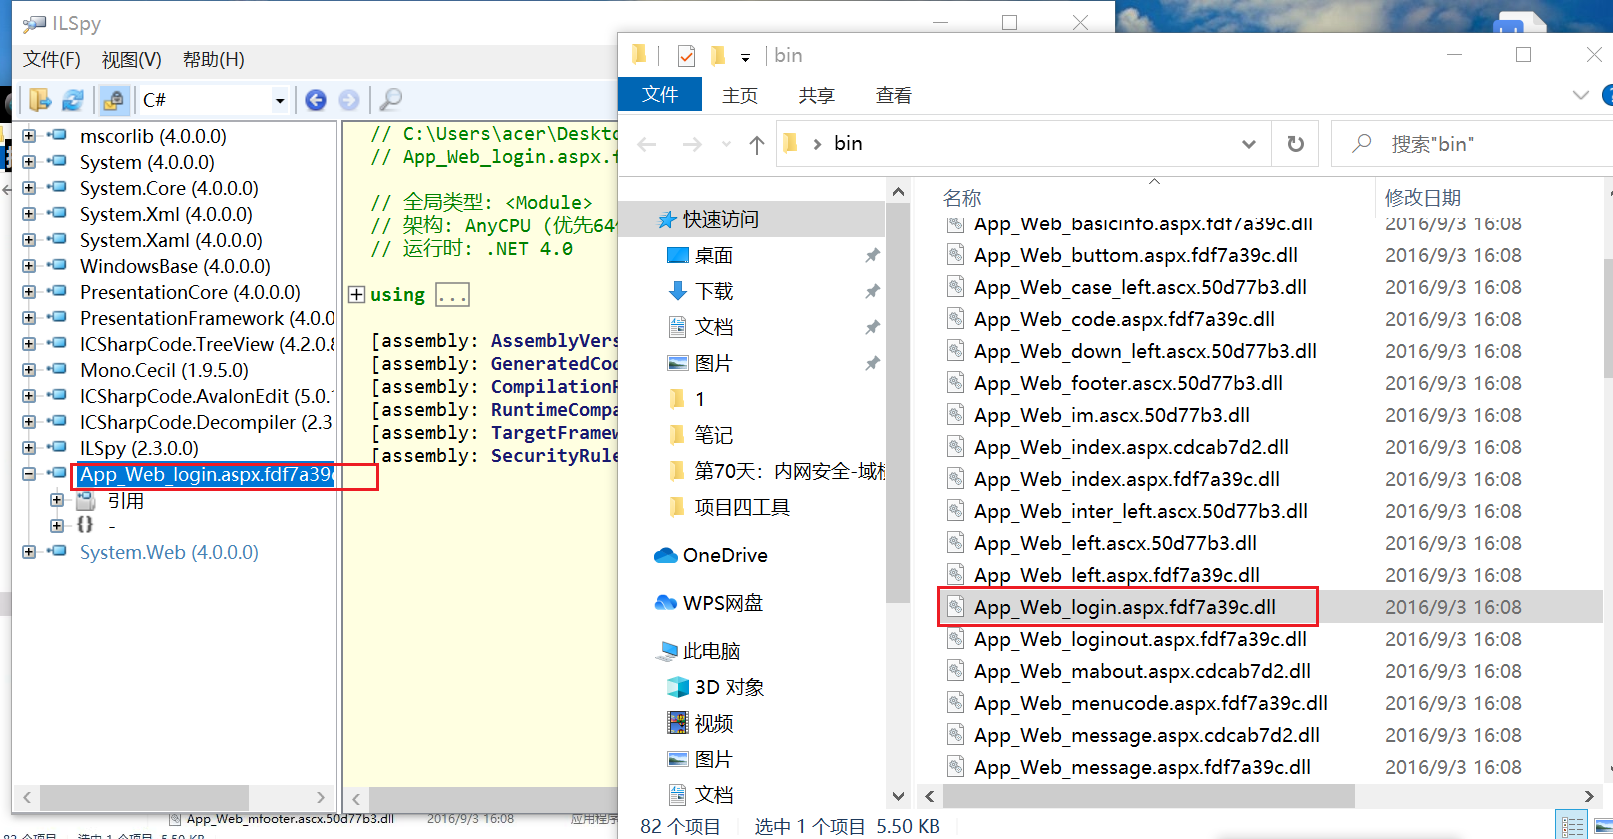Open the 帮助(H) menu in ILSpy
Screen dimensions: 1613x839
pos(213,60)
